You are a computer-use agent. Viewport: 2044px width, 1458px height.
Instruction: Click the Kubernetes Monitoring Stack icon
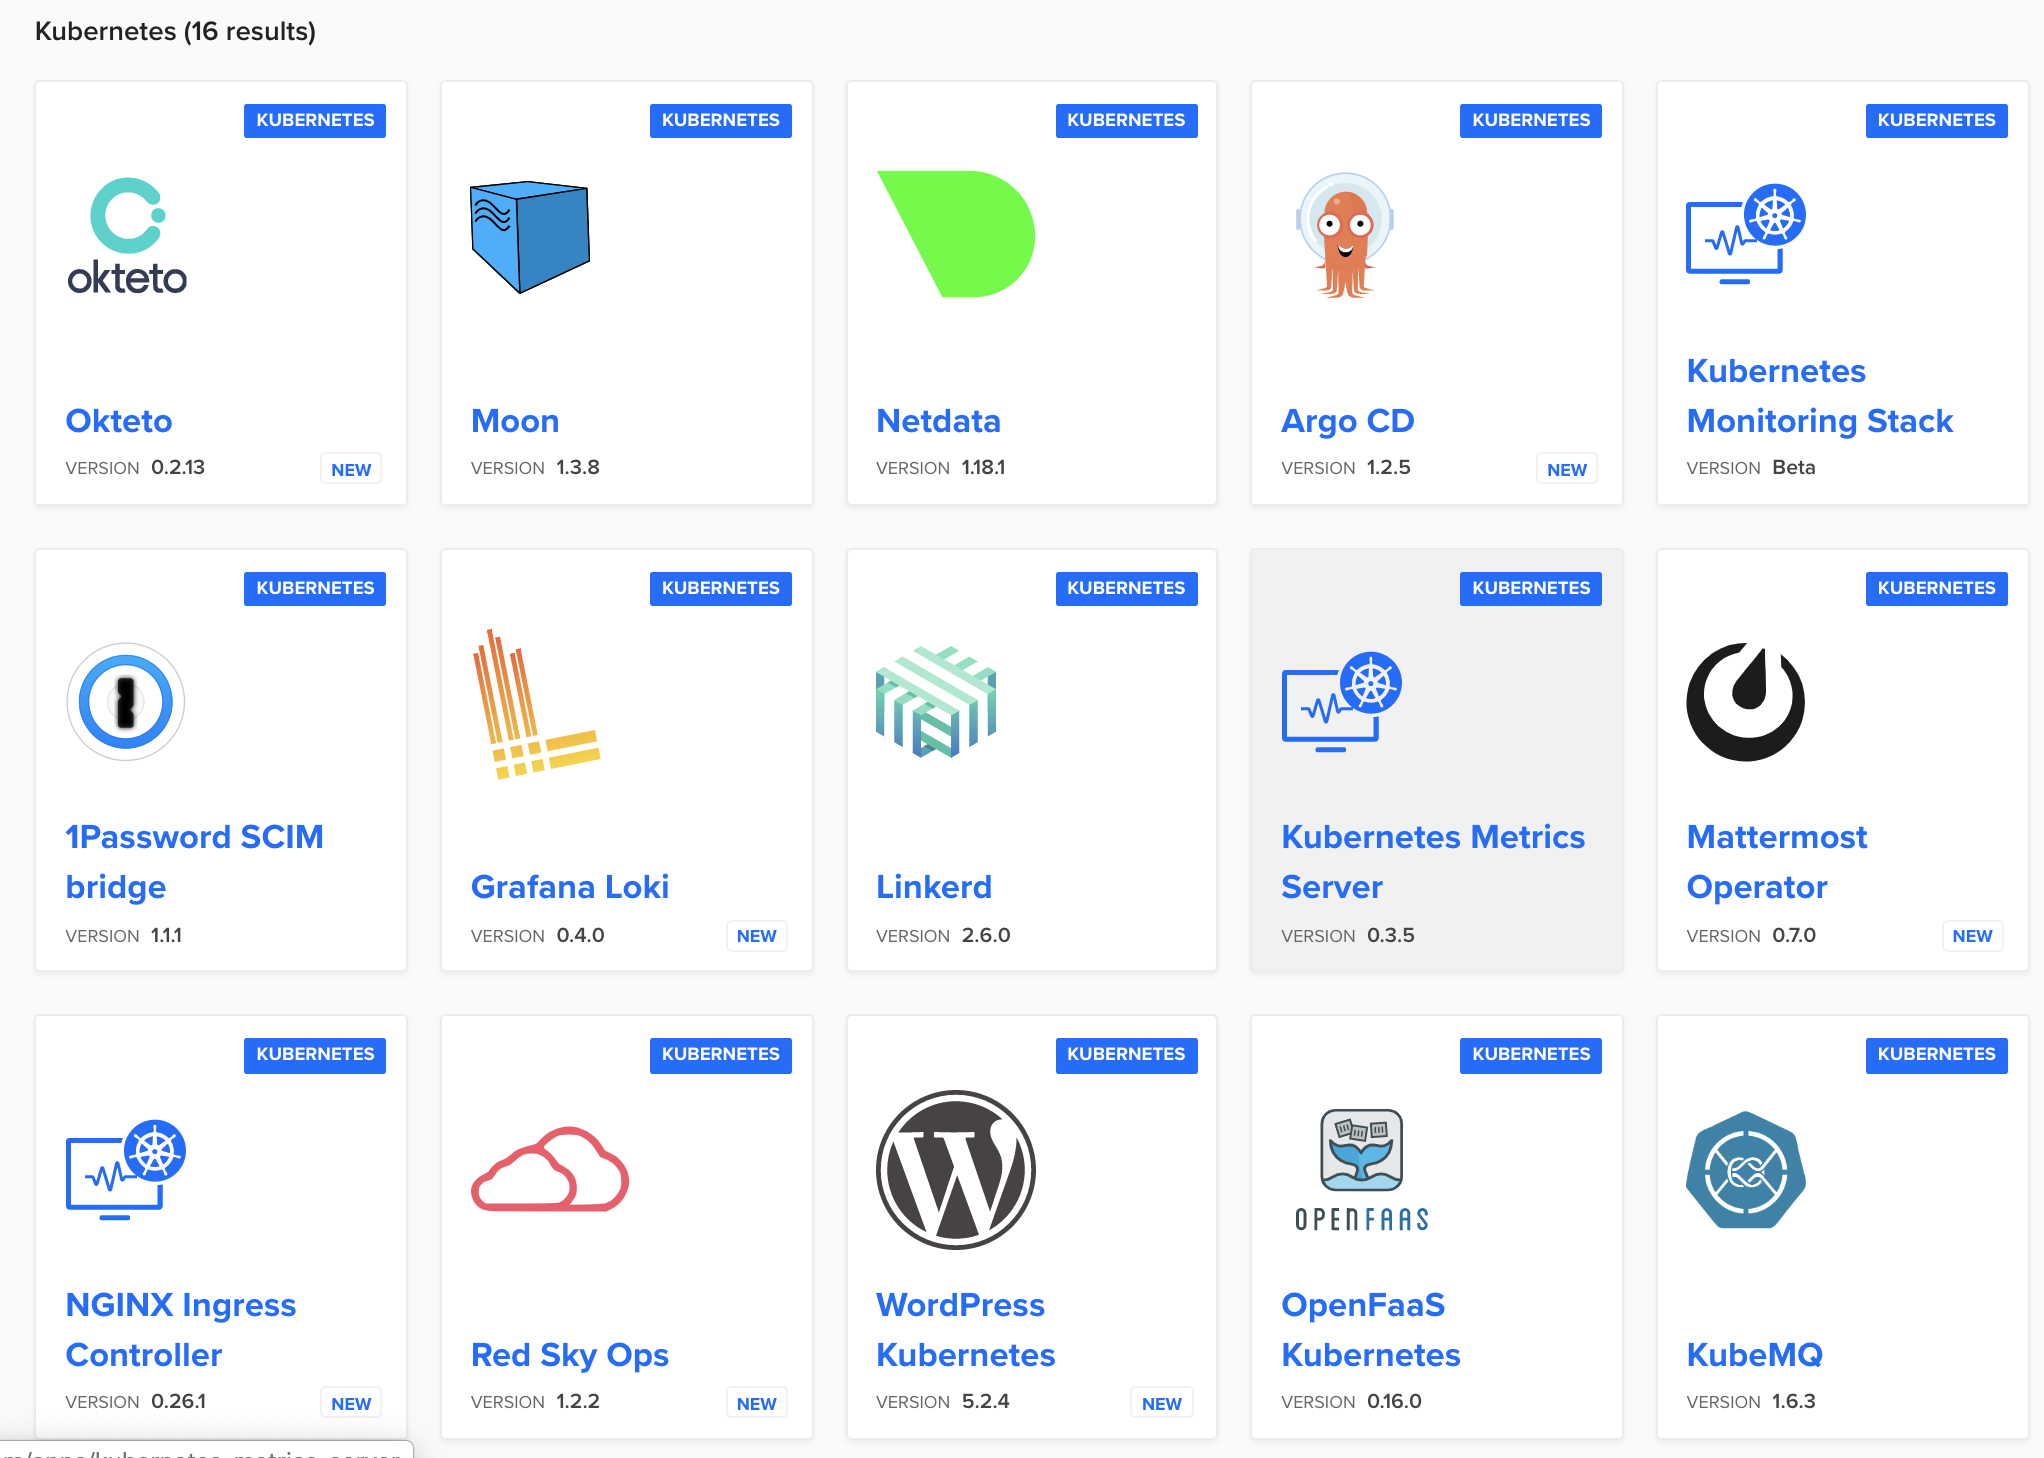click(1746, 234)
